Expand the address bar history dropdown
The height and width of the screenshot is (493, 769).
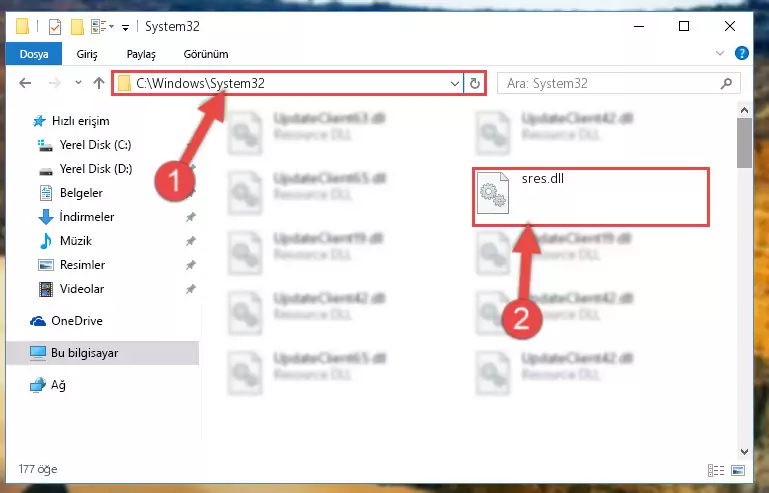[455, 83]
